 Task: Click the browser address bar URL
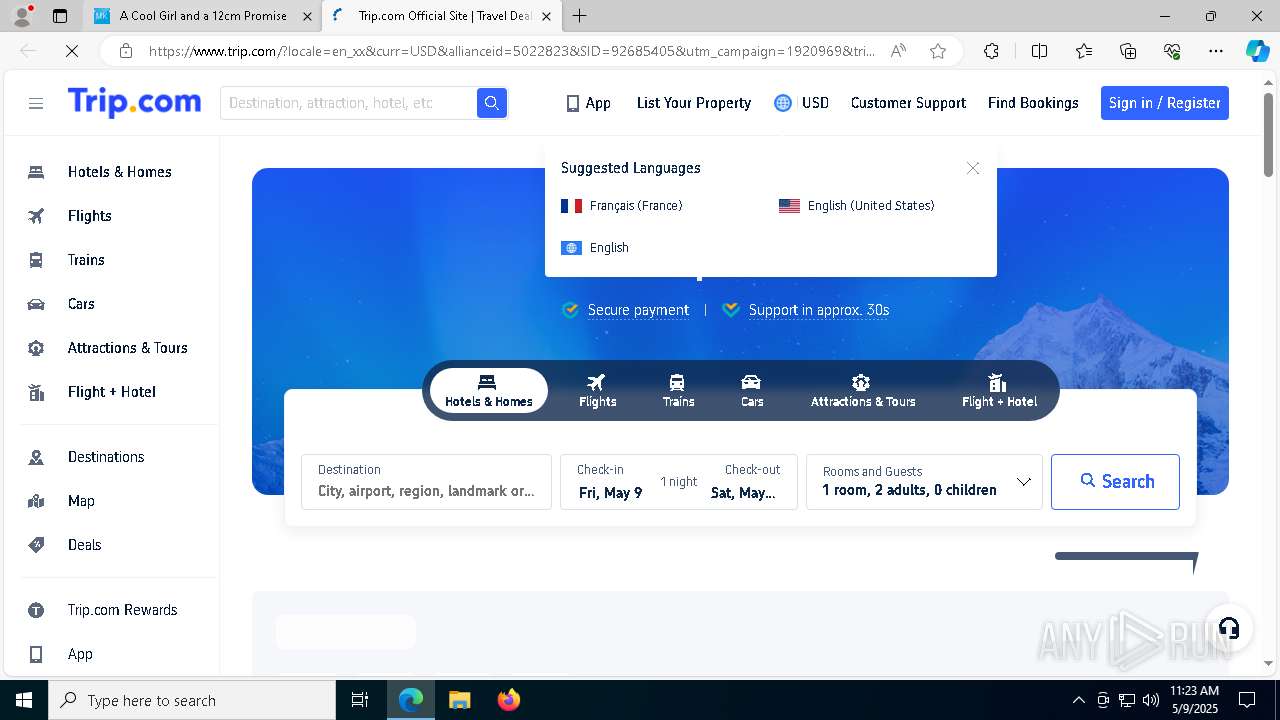coord(511,51)
